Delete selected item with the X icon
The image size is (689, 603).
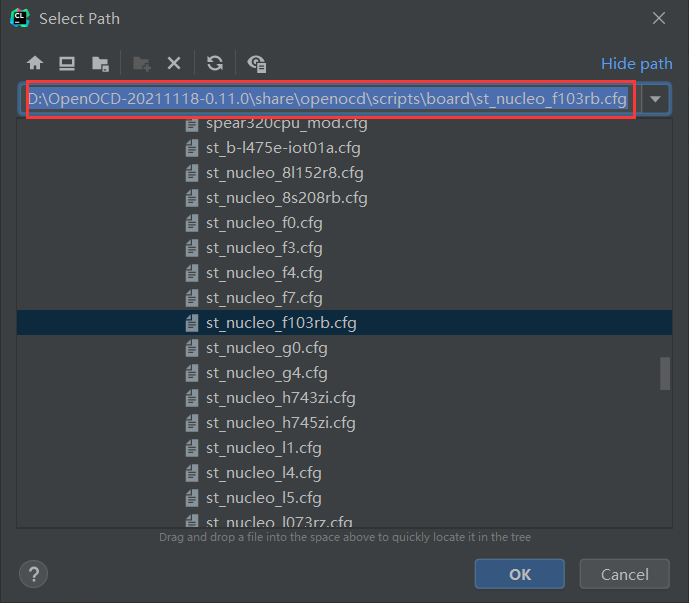[174, 64]
